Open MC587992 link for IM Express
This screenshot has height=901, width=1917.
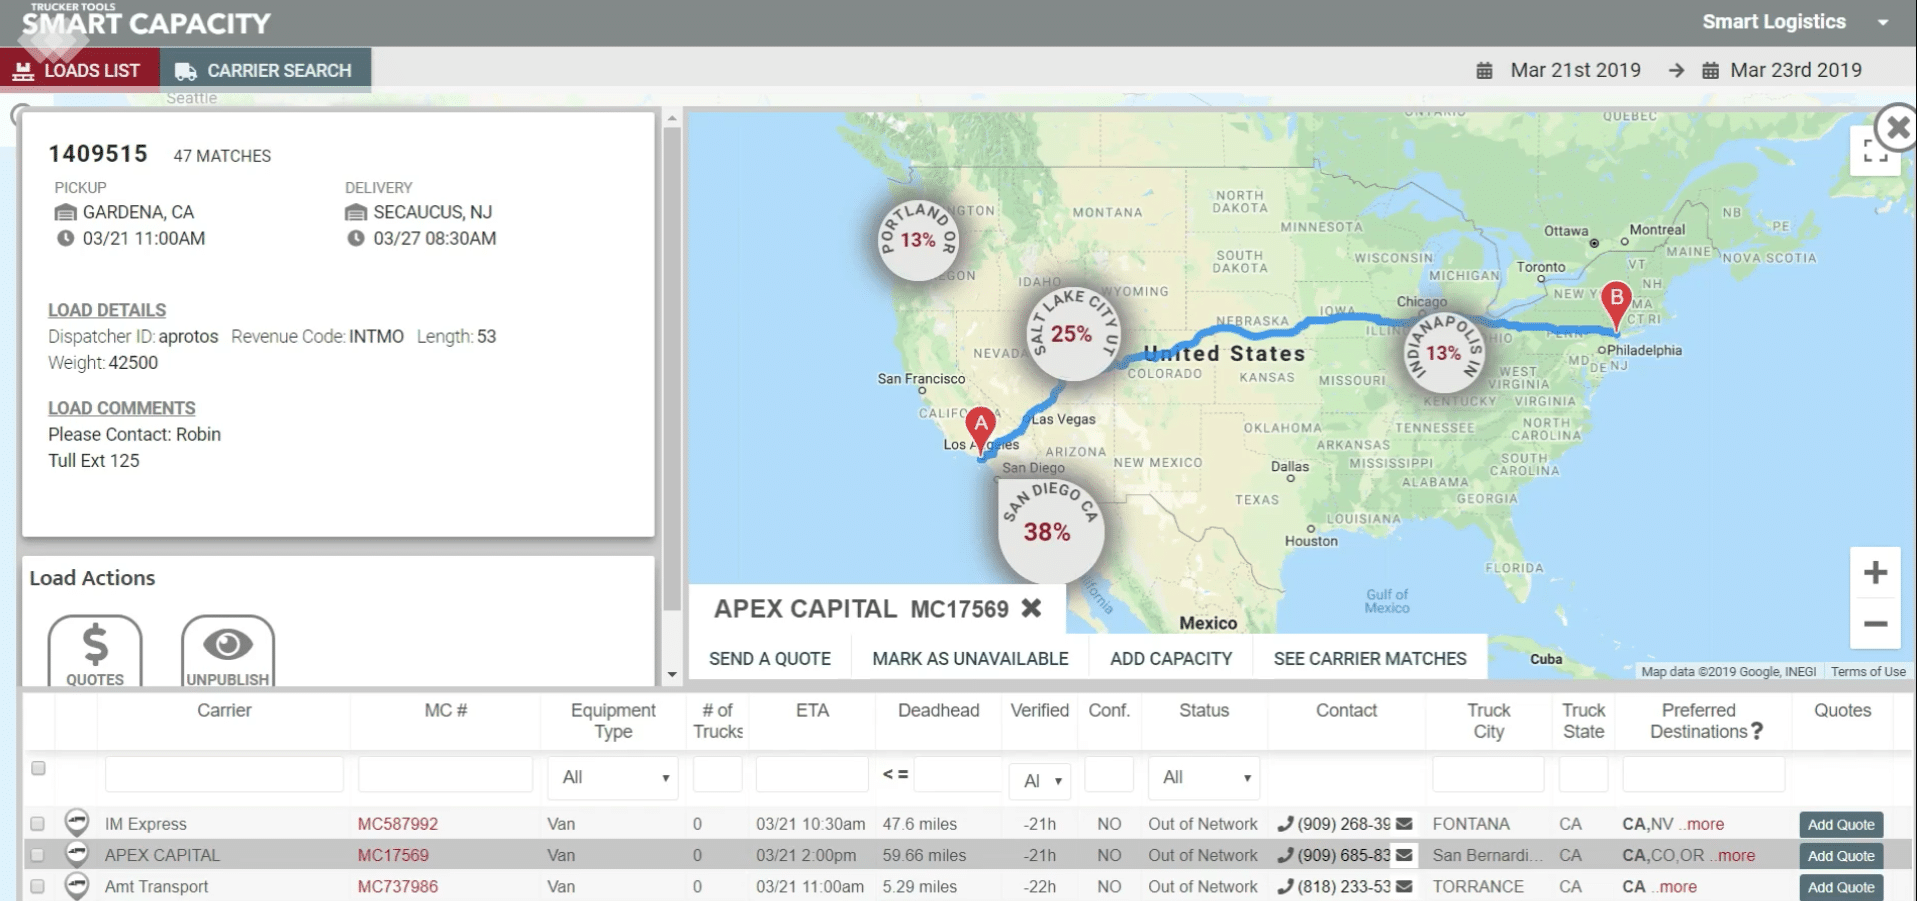(398, 824)
